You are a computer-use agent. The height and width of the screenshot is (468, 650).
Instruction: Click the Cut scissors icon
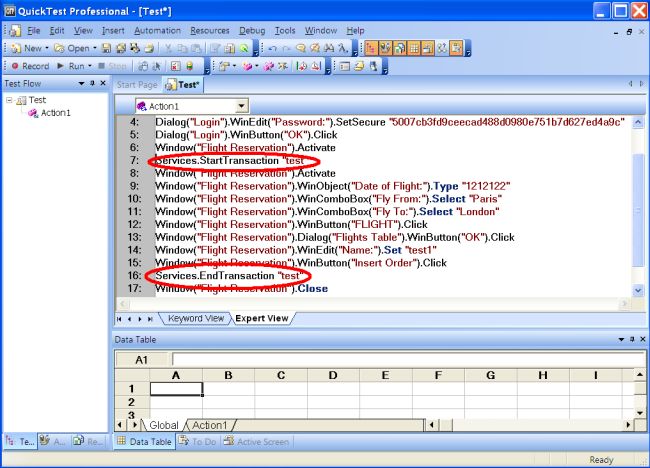pos(168,48)
